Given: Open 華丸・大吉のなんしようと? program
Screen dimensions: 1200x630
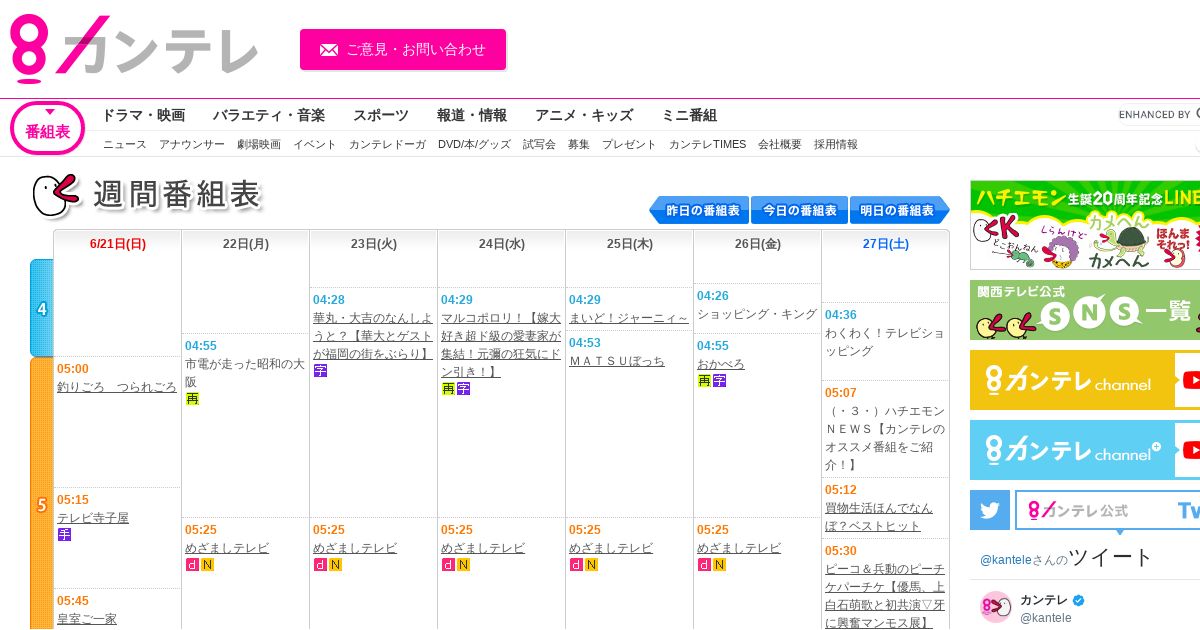Looking at the screenshot, I should pos(374,336).
